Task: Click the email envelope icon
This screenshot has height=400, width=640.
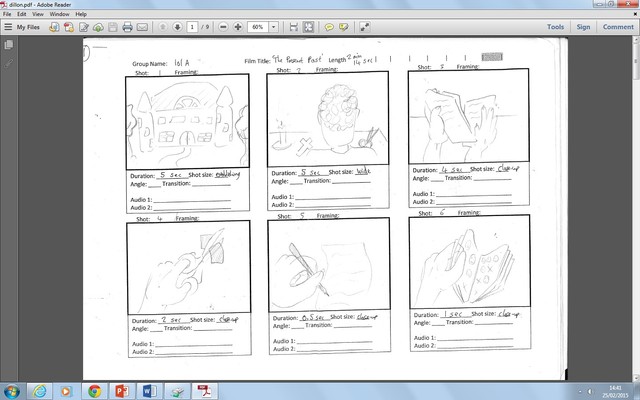Action: click(x=142, y=27)
